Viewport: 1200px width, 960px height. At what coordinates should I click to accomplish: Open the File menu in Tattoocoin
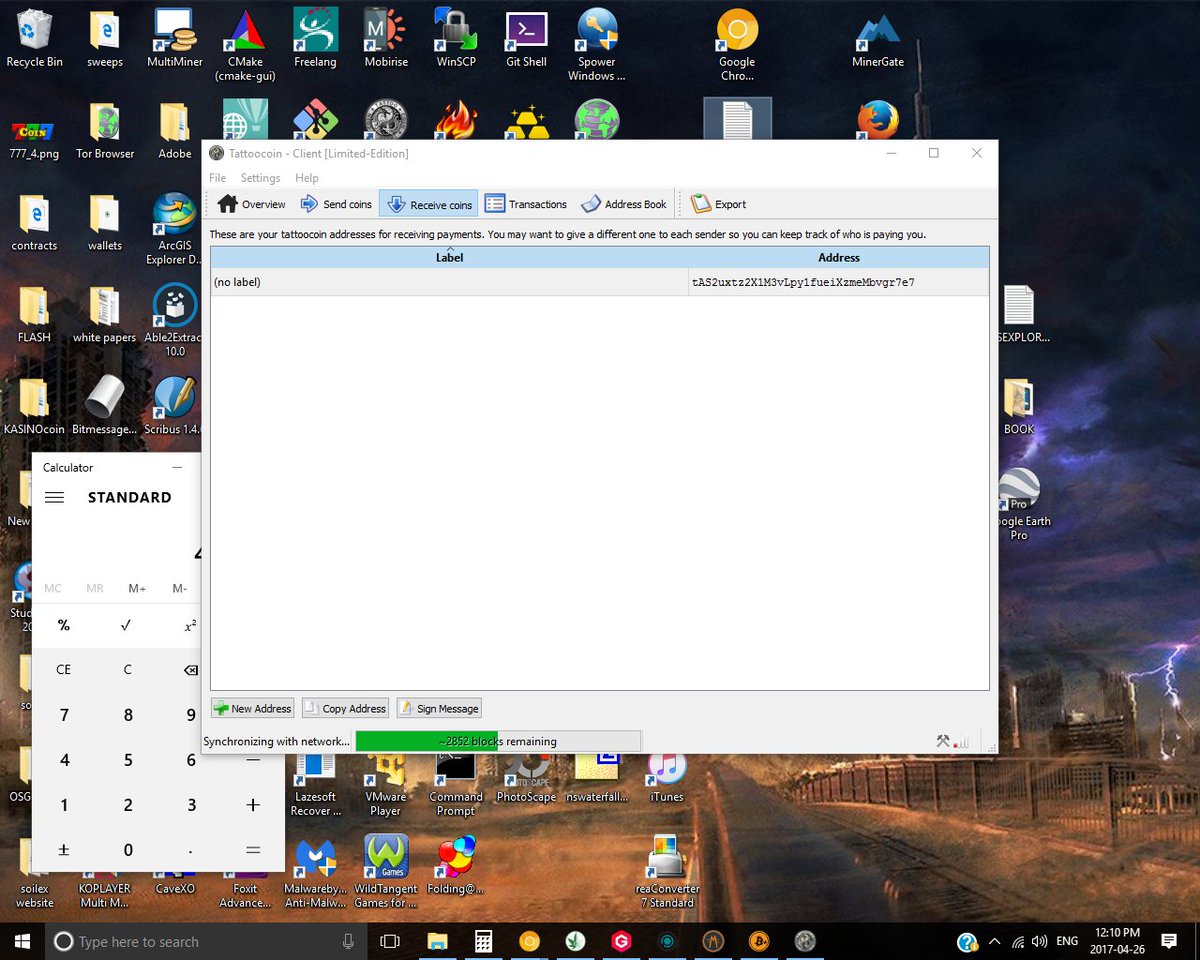tap(217, 178)
